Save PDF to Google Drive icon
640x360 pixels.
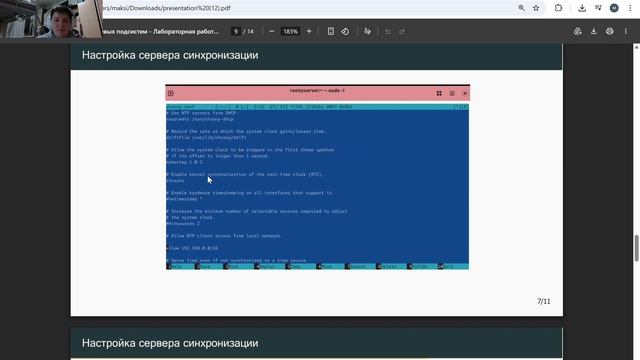coord(578,31)
